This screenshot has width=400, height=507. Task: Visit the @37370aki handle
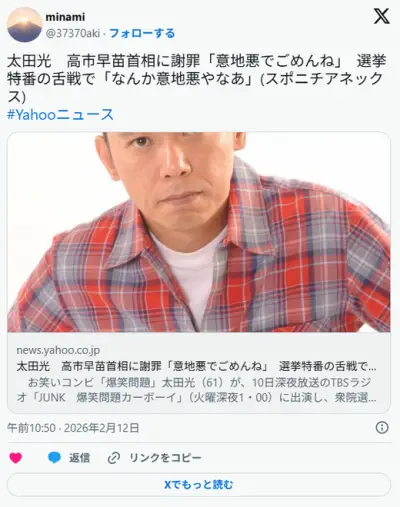click(x=73, y=33)
